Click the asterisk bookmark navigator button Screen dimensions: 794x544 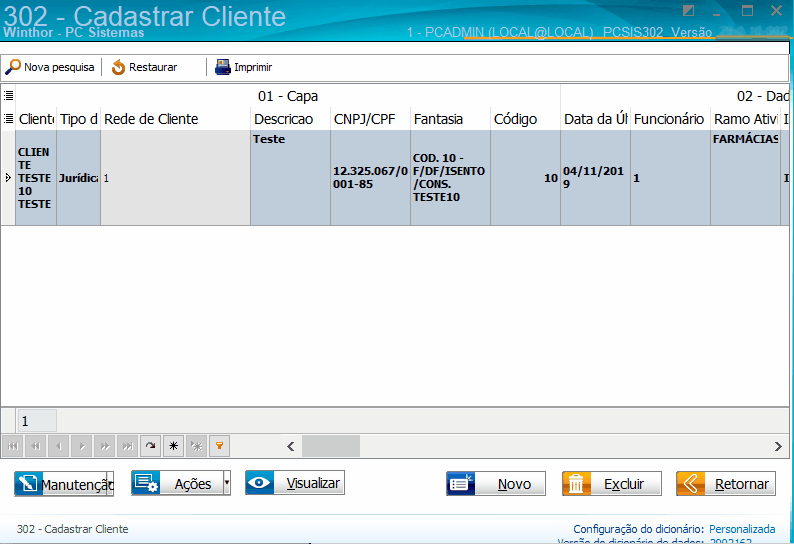[174, 446]
